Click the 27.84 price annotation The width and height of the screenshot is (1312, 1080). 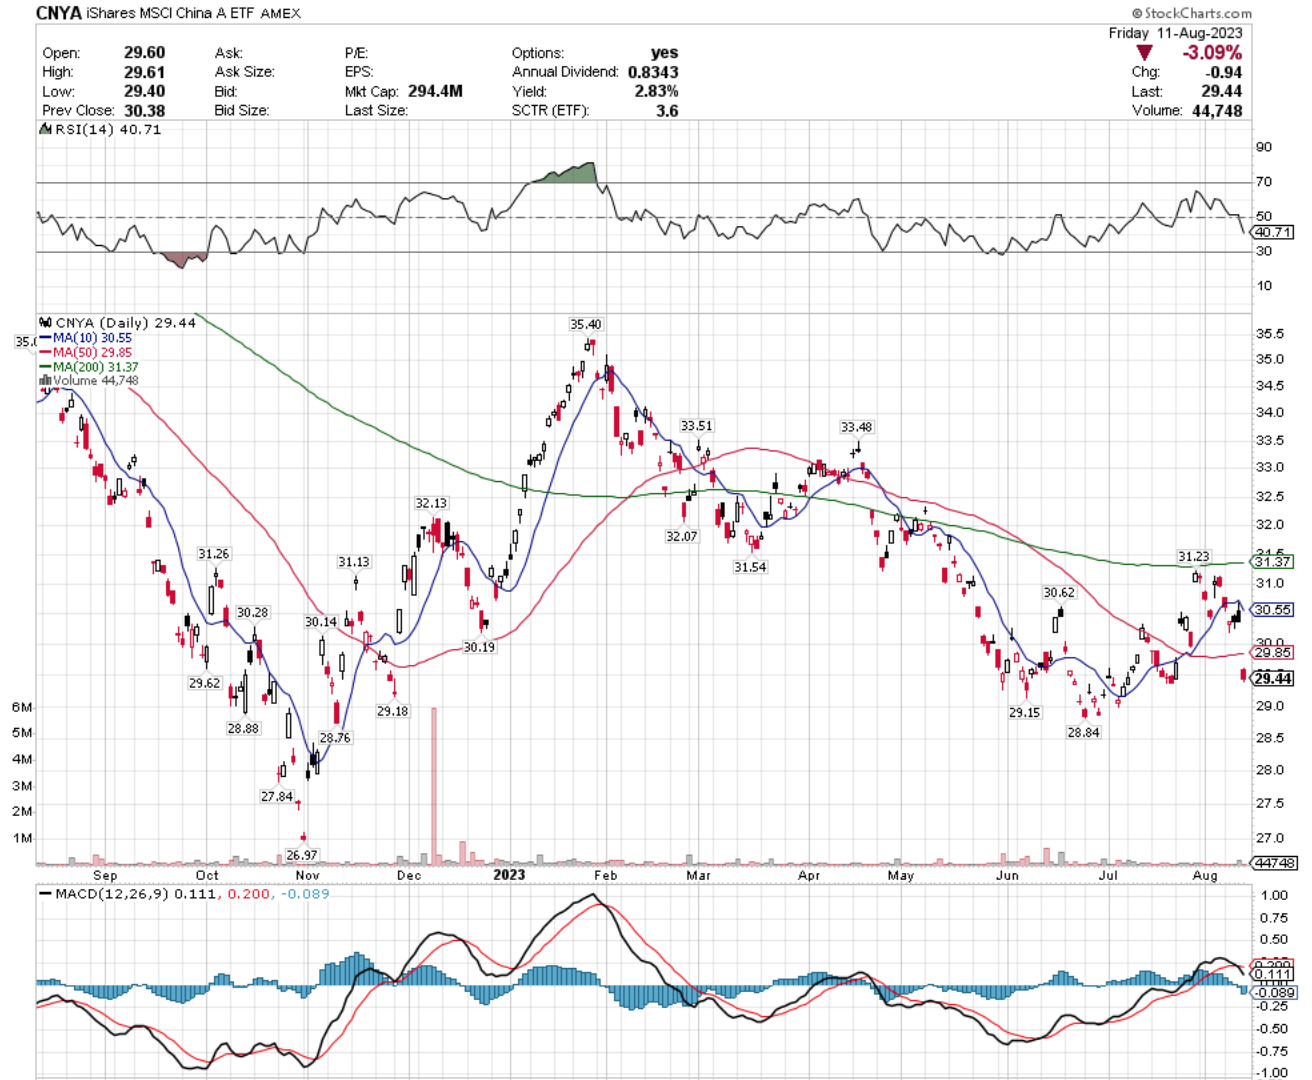277,796
